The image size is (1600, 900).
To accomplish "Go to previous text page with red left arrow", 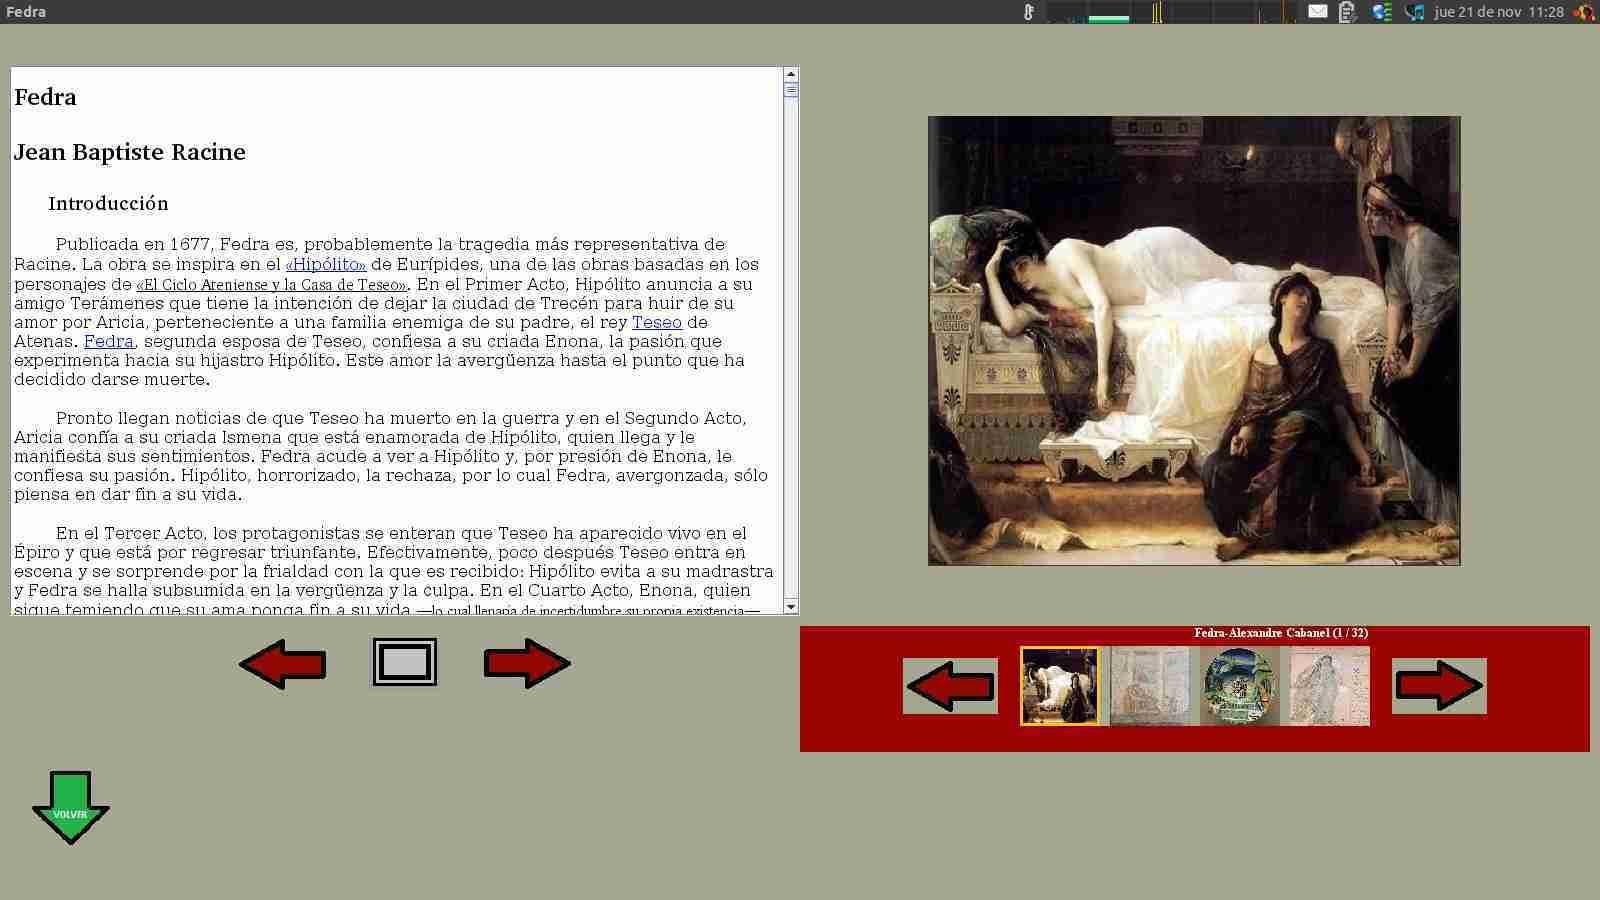I will coord(283,663).
